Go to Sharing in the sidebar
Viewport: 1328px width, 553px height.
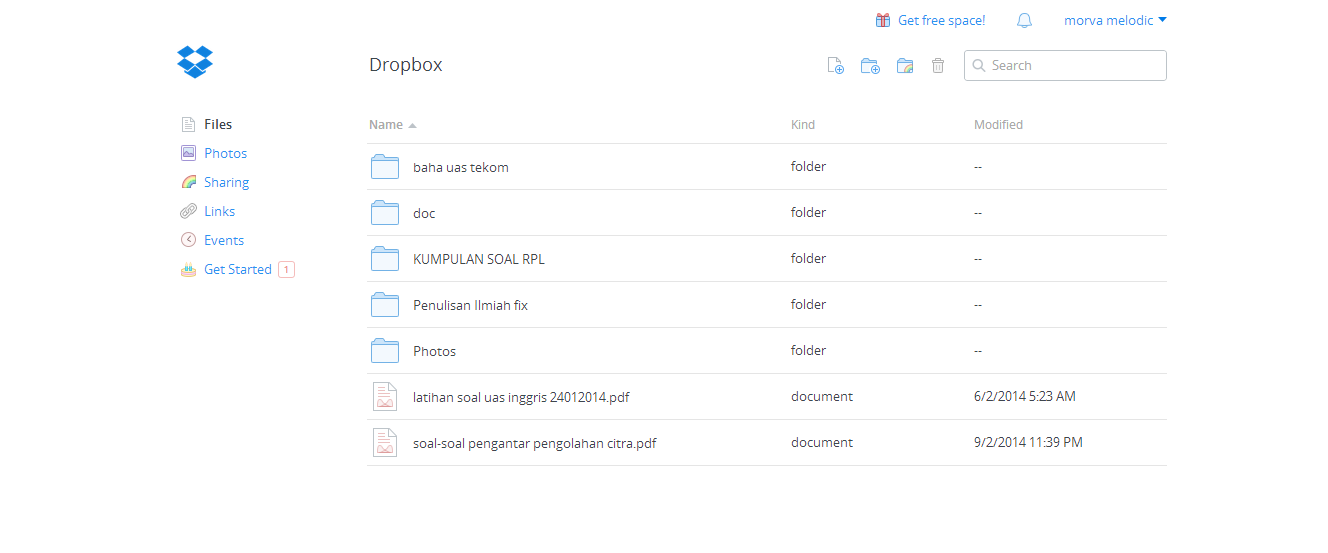(x=226, y=182)
